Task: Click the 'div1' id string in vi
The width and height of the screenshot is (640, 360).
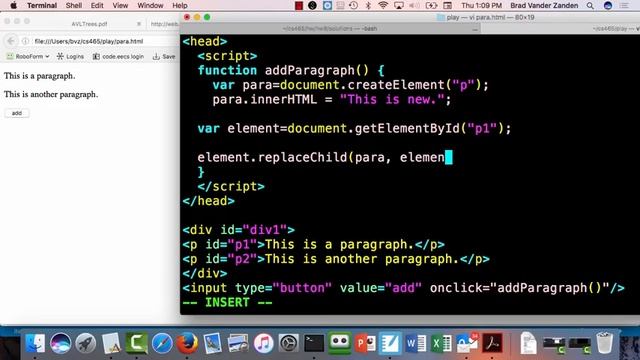Action: pyautogui.click(x=265, y=230)
